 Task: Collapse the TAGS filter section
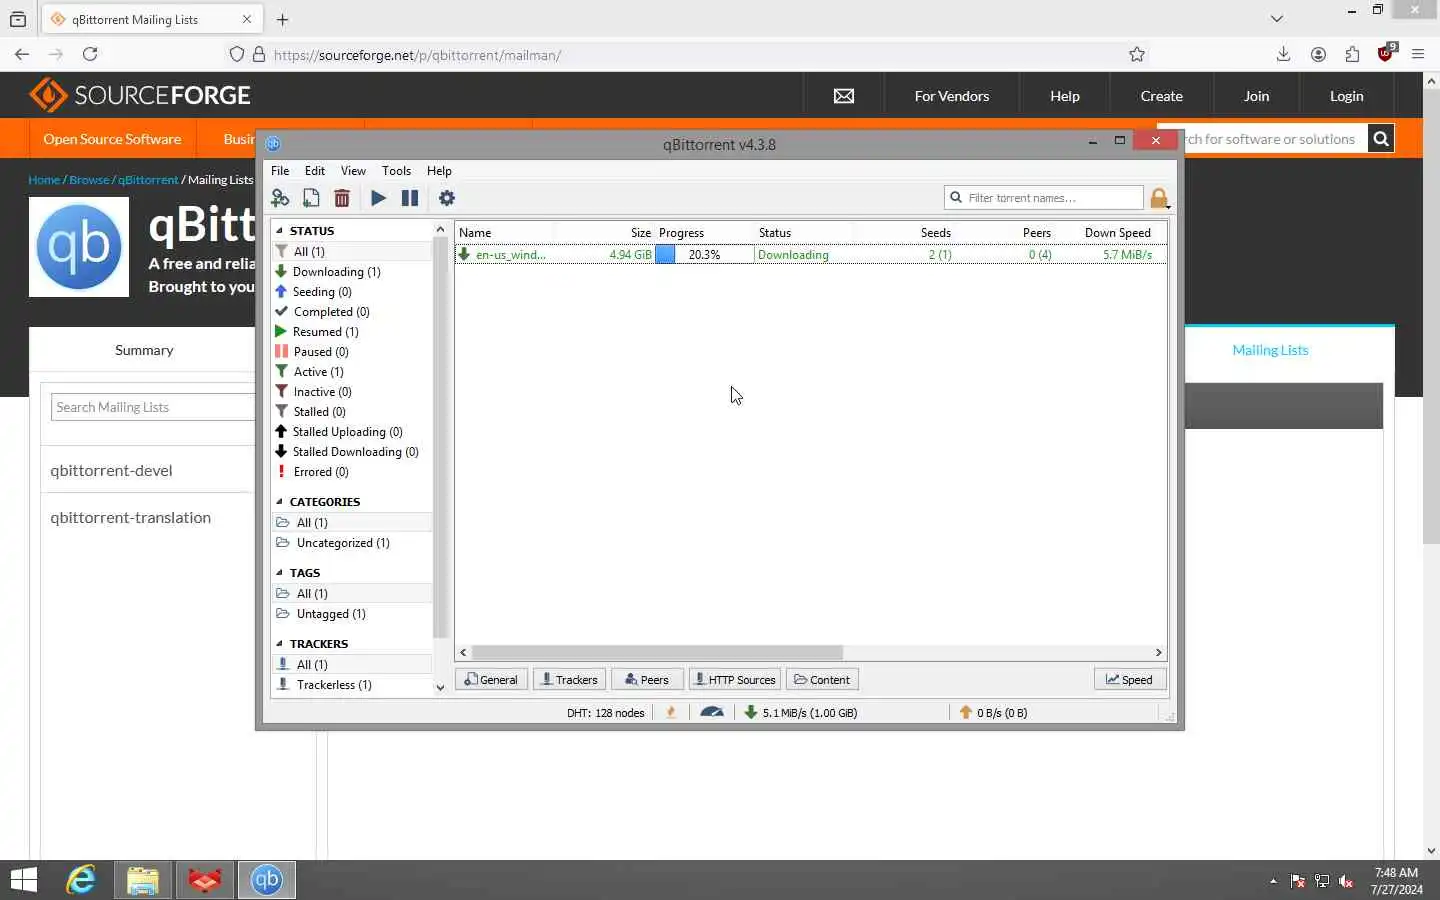click(280, 572)
